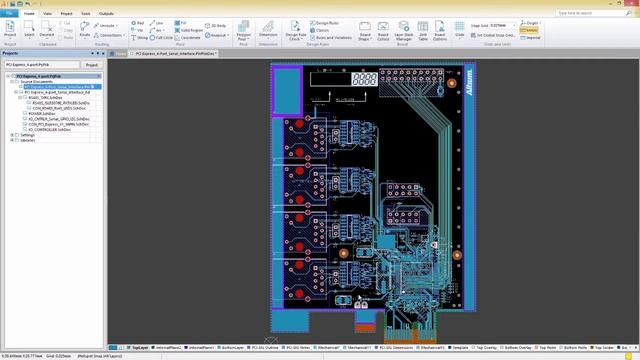Open the Snap Grid dropdown
This screenshot has width=640, height=360.
coord(514,25)
